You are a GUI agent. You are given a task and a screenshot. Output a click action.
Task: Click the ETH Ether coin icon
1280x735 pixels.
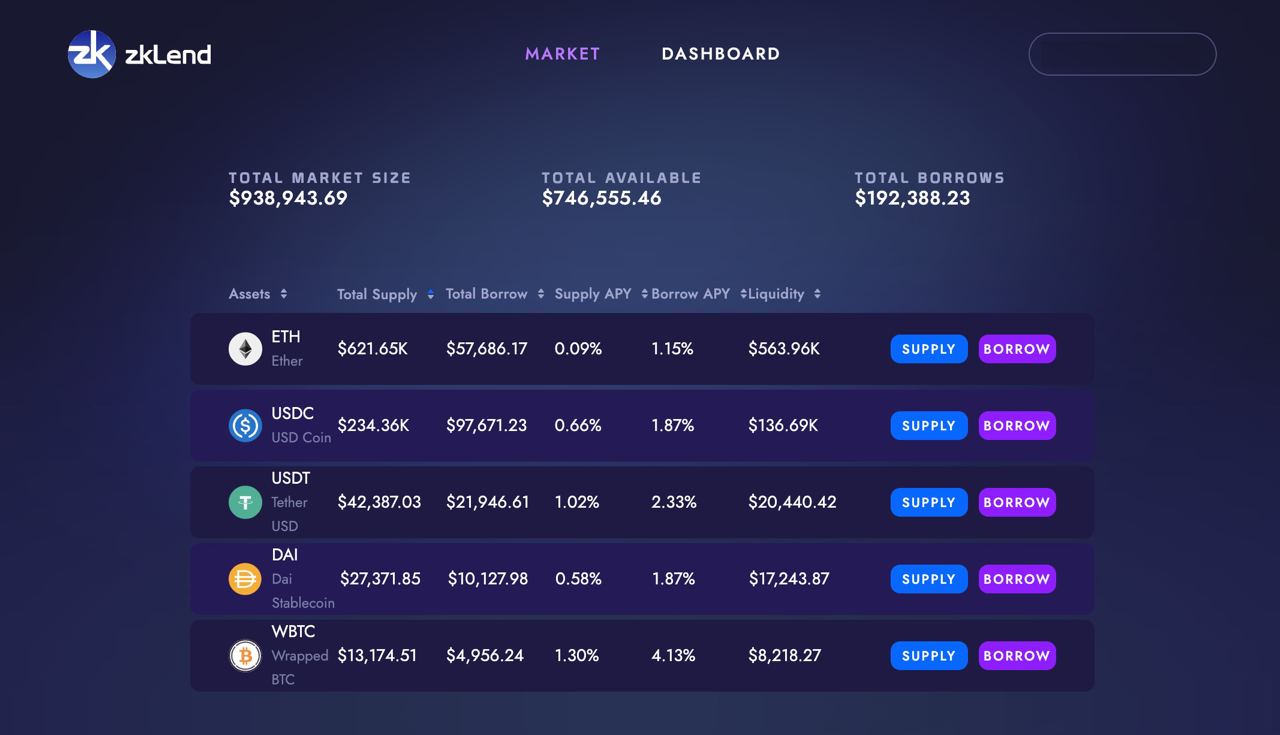(245, 349)
